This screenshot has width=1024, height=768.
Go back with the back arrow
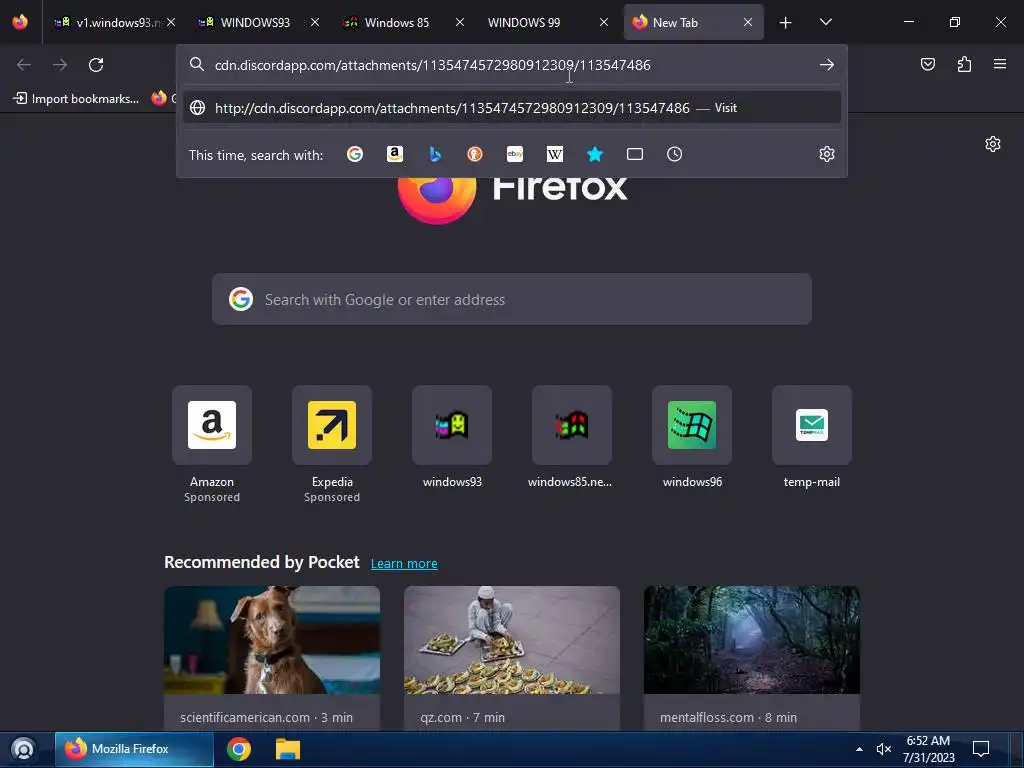coord(24,65)
